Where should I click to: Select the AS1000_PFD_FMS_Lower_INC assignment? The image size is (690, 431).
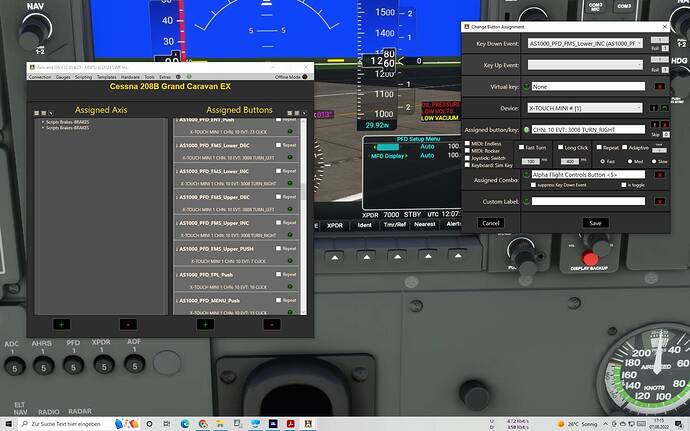[x=236, y=177]
